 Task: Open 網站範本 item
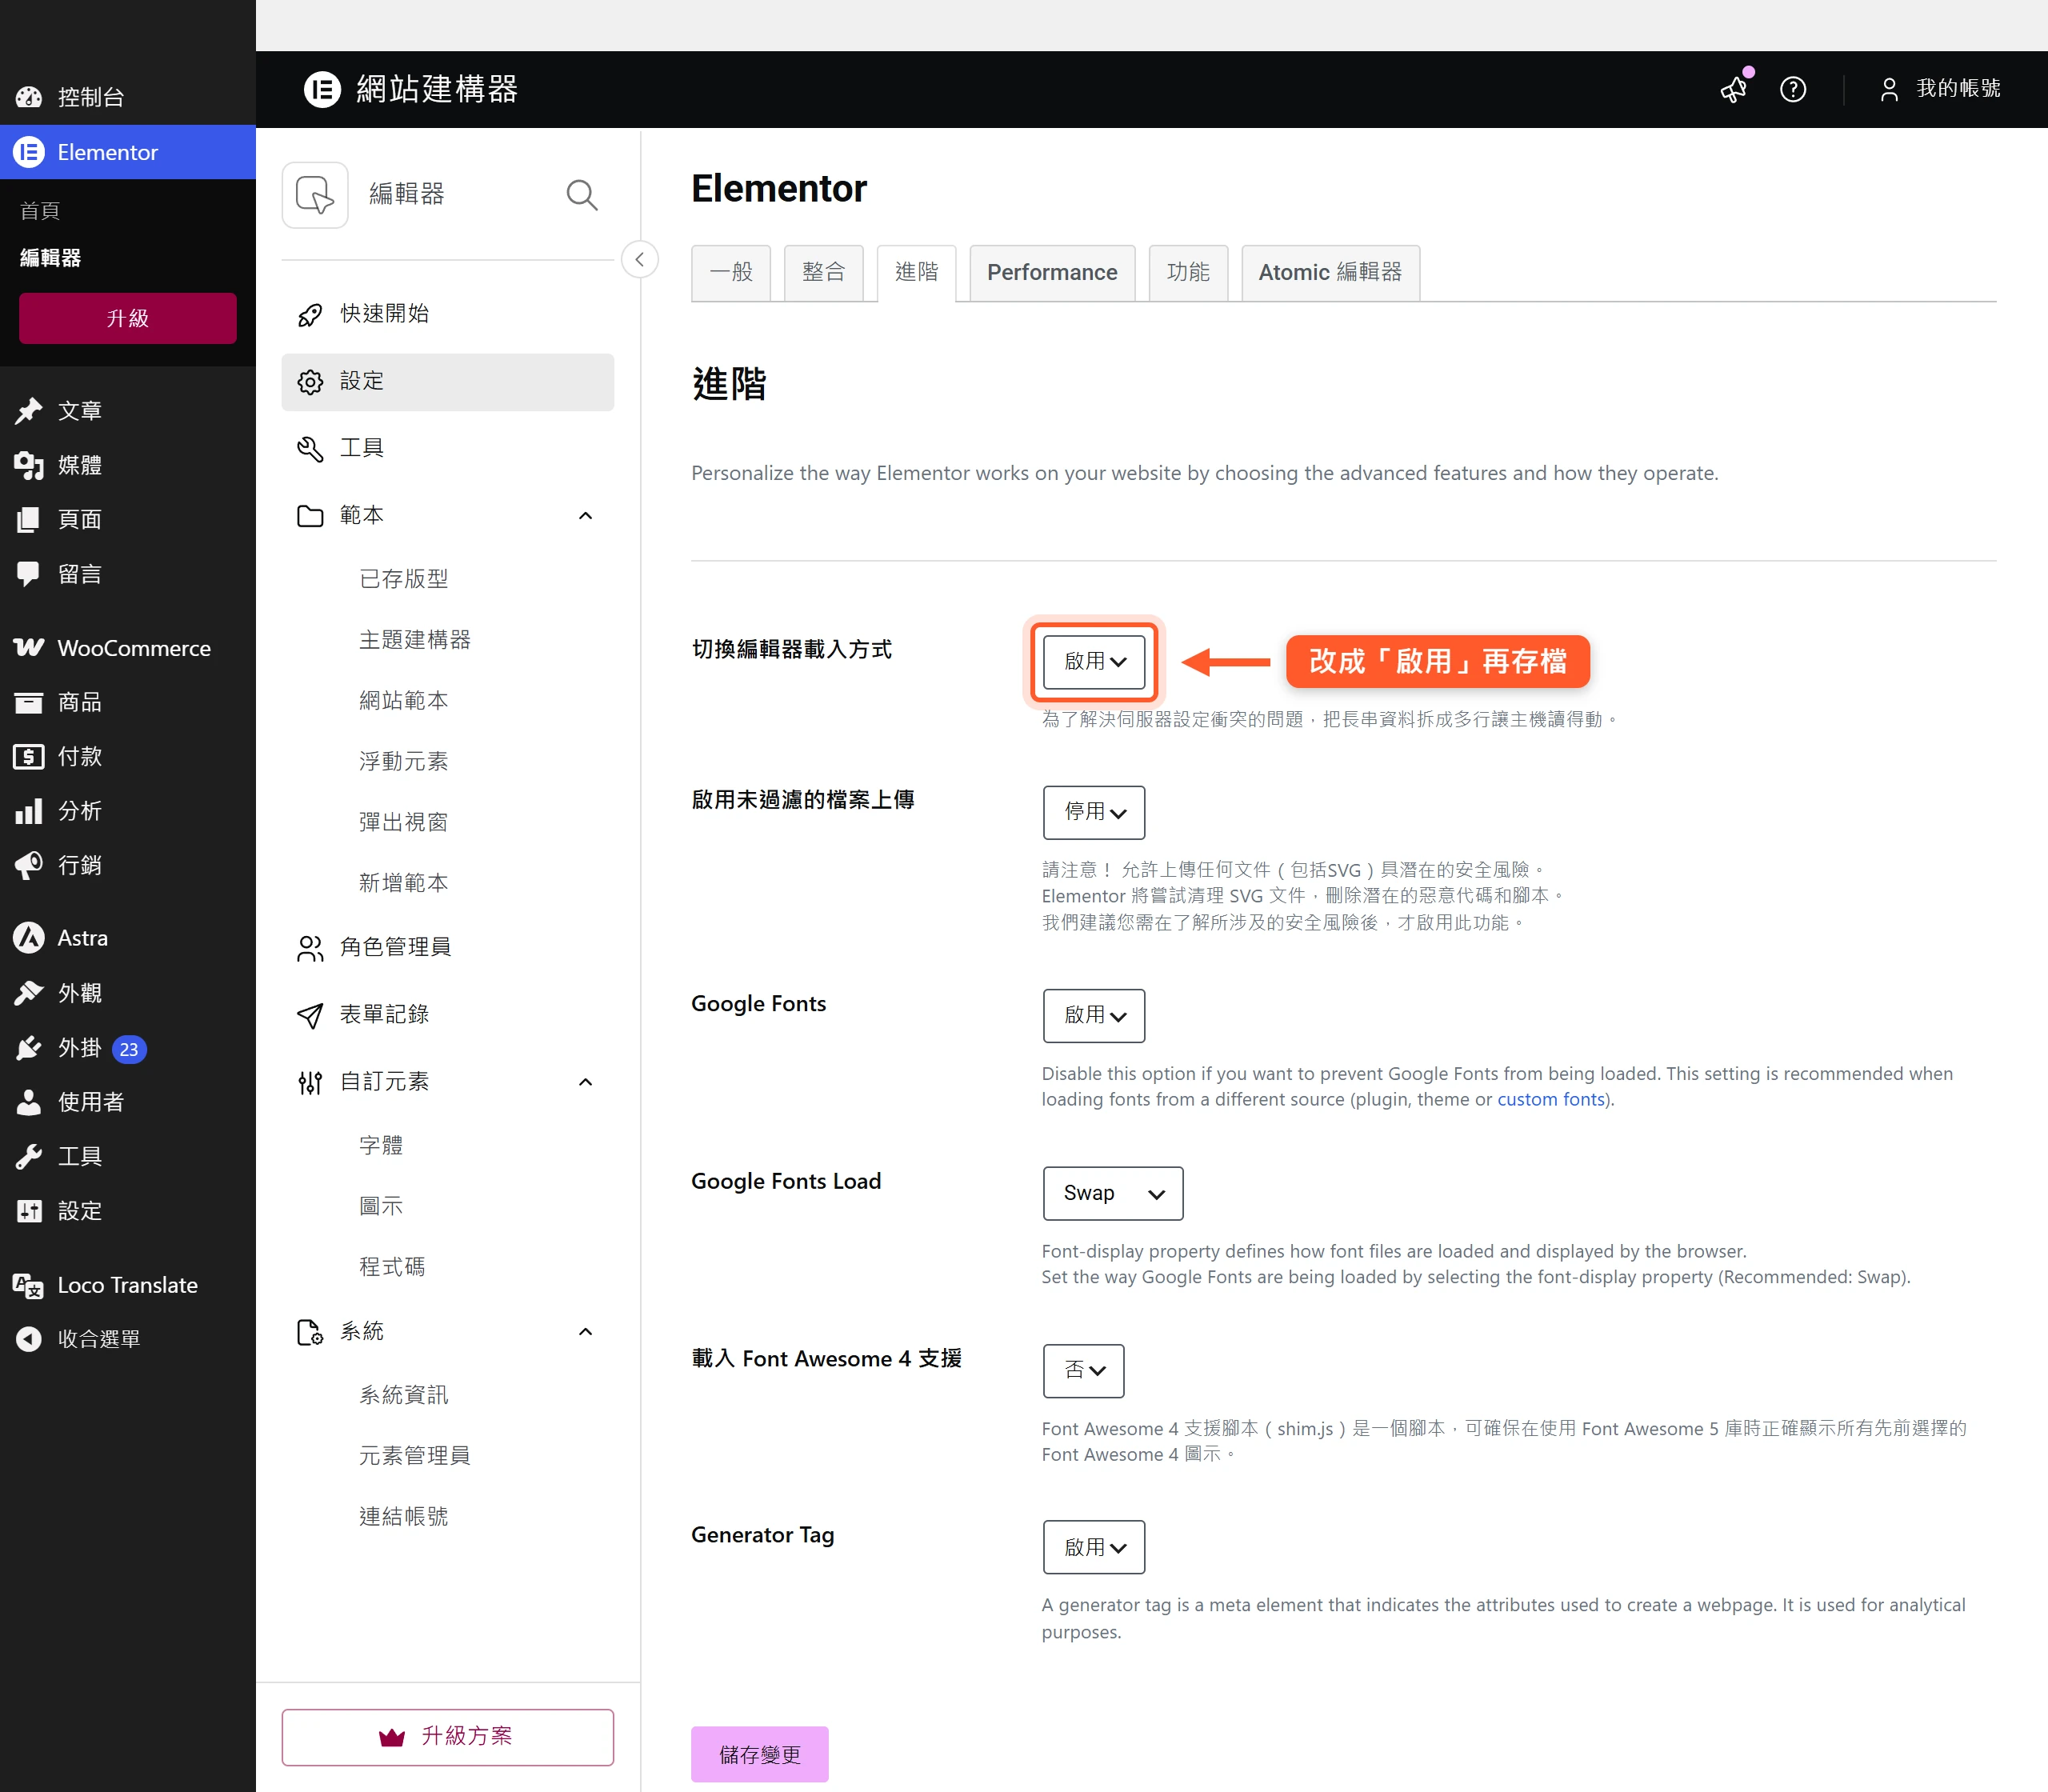tap(404, 701)
